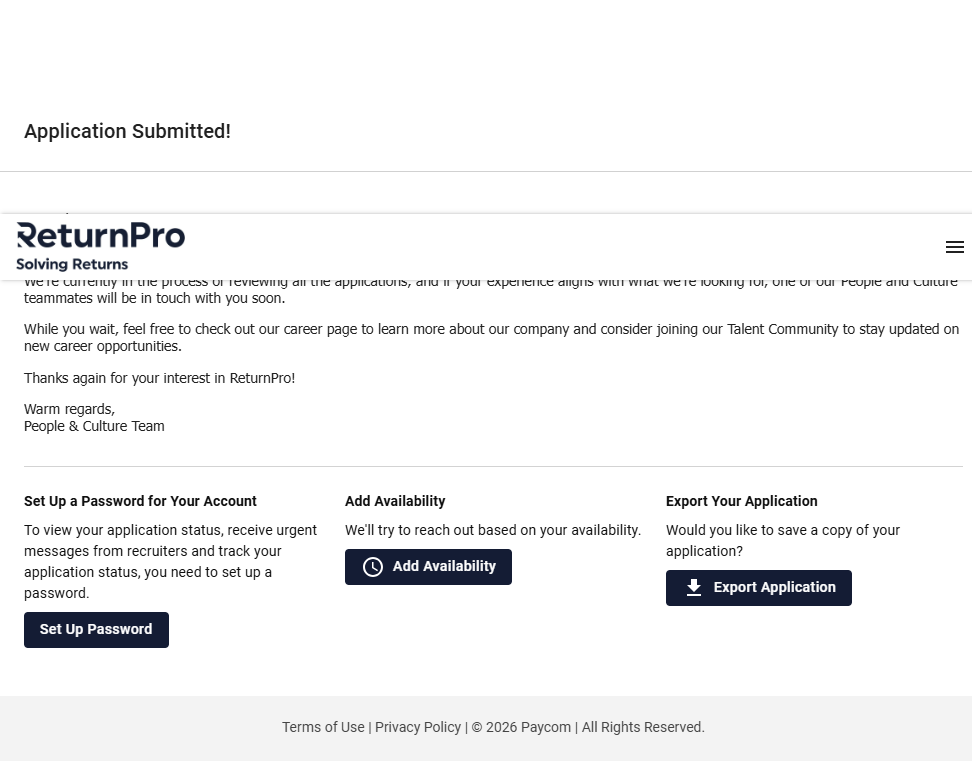Viewport: 972px width, 761px height.
Task: Click the Solving Returns tagline
Action: pyautogui.click(x=72, y=265)
